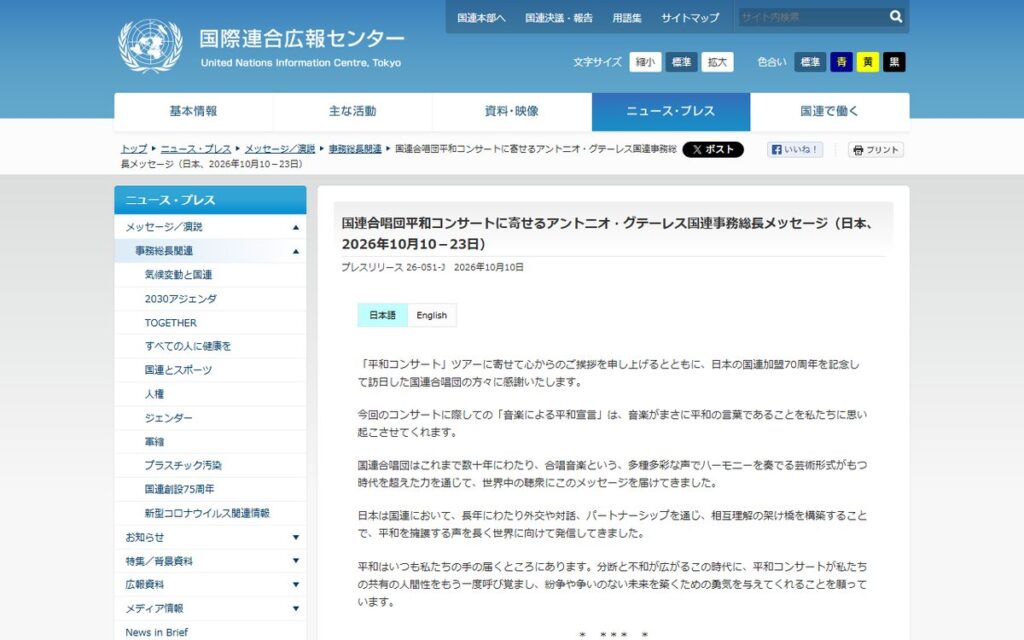Open 国連とスポーツ sidebar item
The image size is (1024, 640).
point(210,370)
